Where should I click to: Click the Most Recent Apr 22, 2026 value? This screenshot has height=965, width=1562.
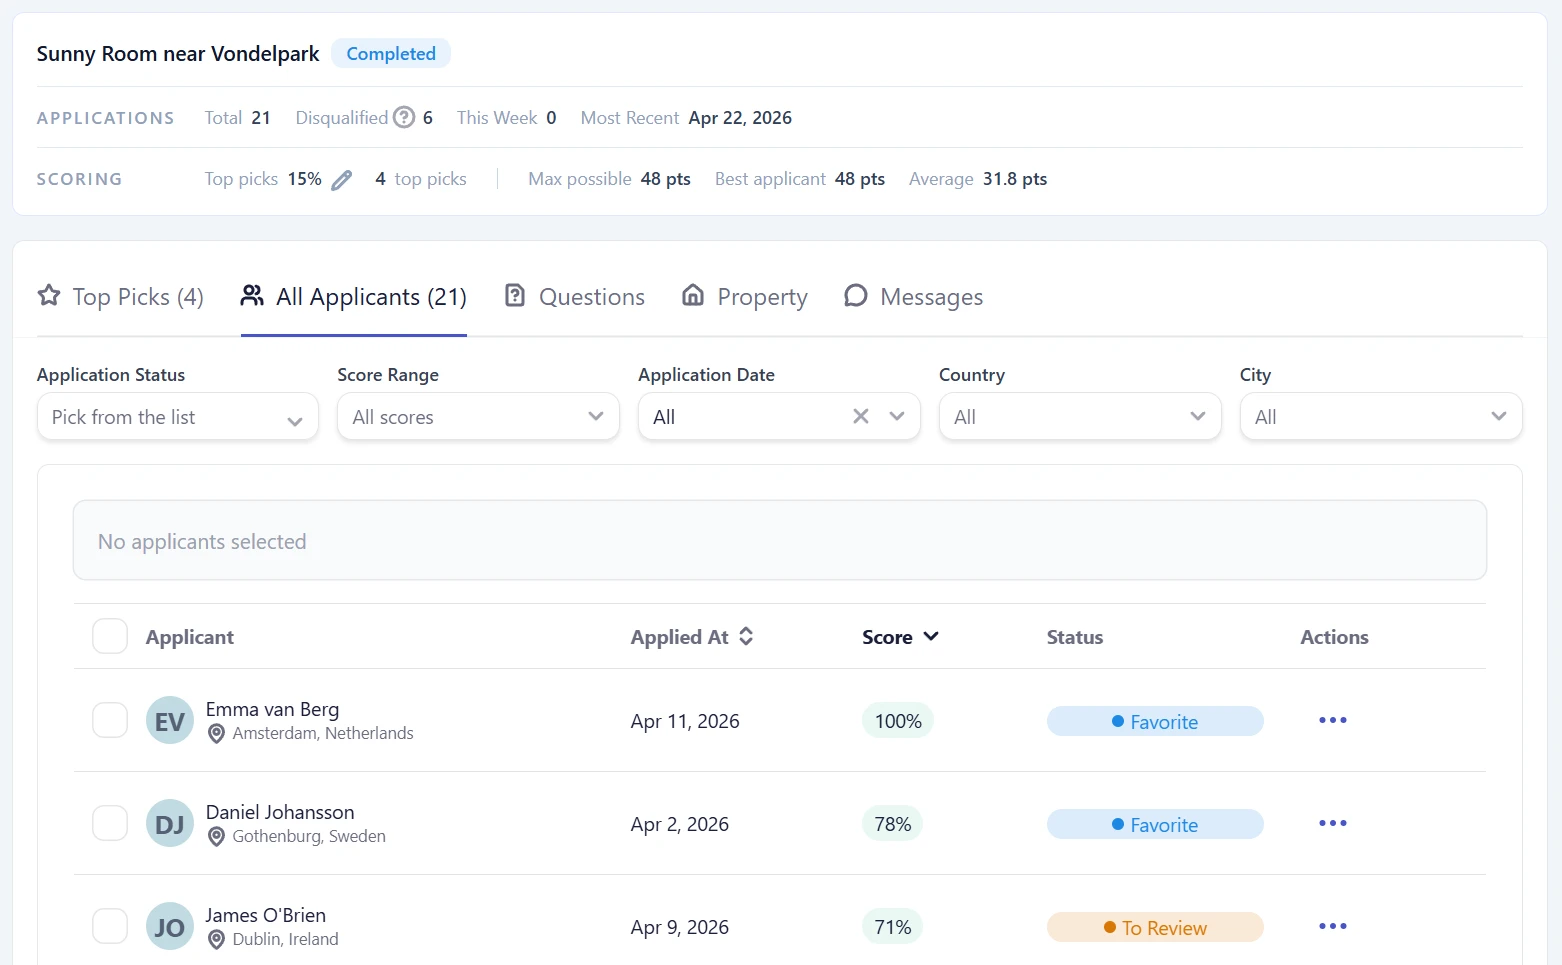(740, 118)
